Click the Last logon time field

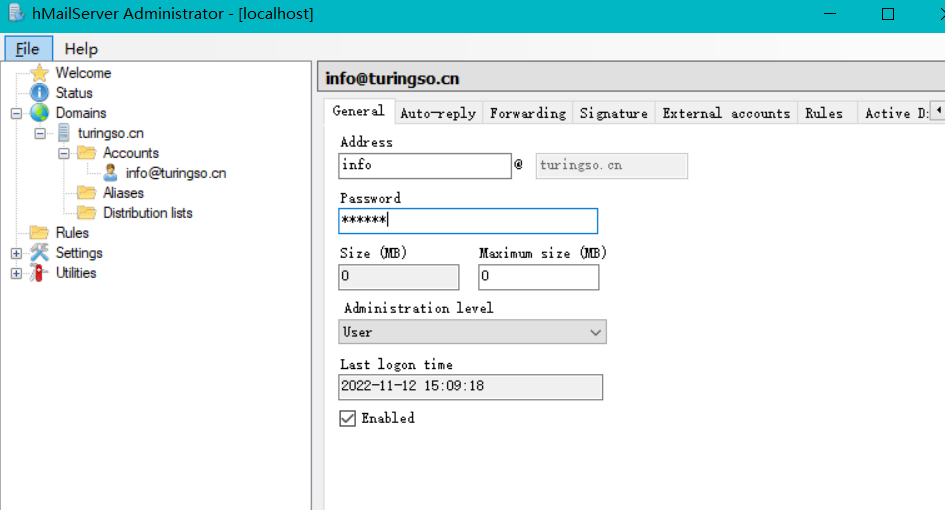tap(471, 387)
